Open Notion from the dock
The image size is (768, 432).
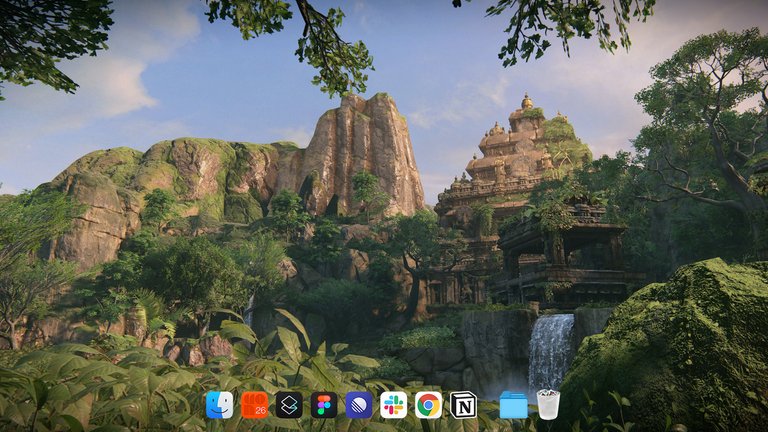[x=463, y=405]
